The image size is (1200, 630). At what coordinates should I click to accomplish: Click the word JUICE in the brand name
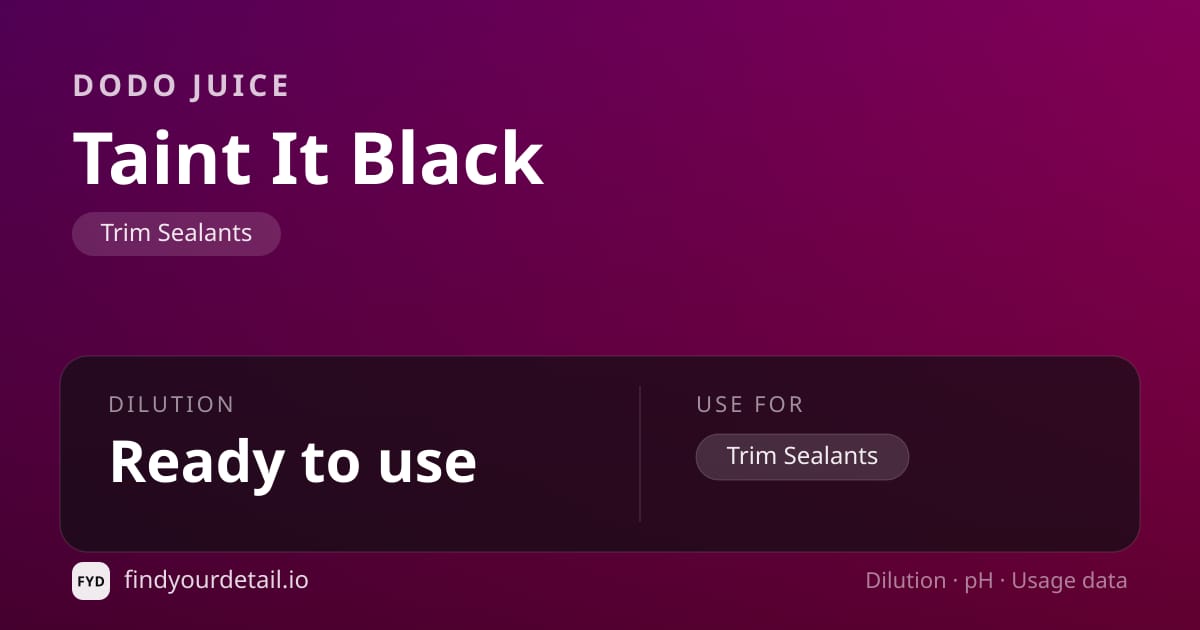click(x=238, y=86)
